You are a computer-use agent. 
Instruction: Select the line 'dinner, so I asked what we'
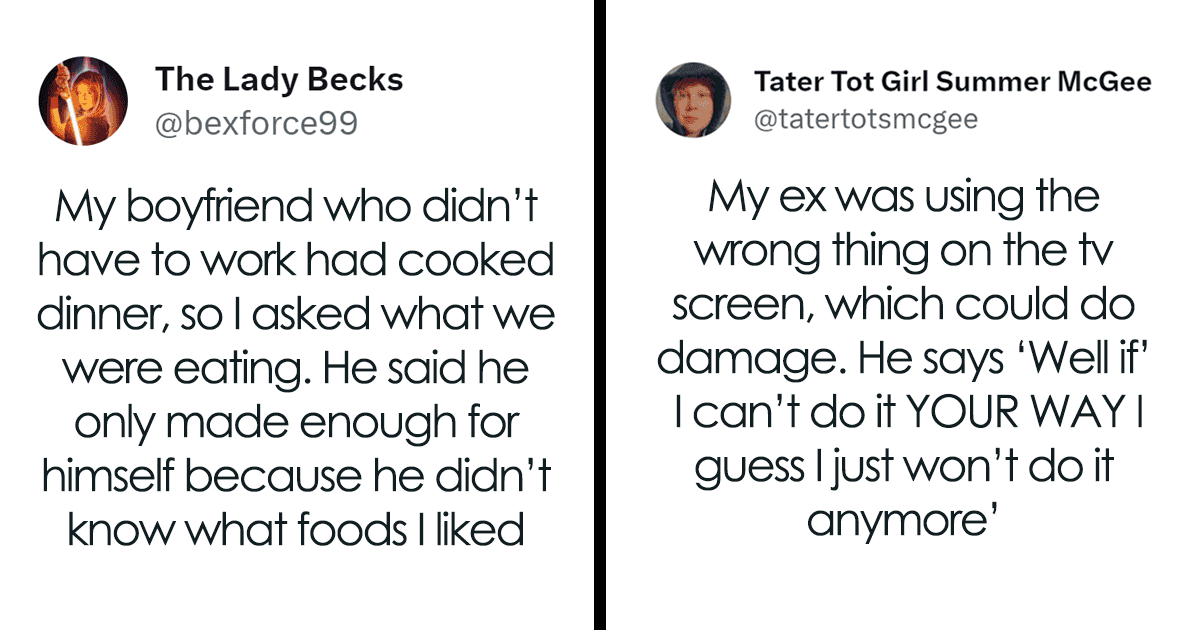[296, 317]
